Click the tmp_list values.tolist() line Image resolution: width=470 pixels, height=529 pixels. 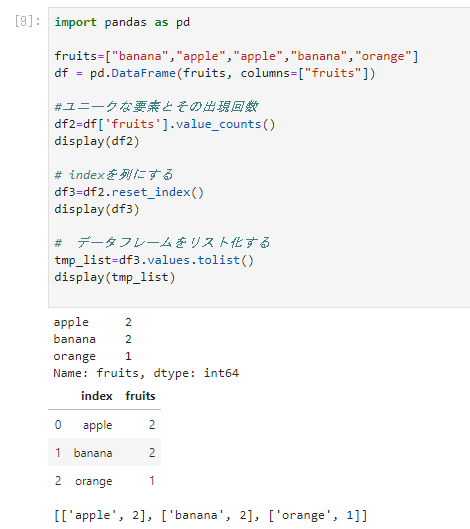pos(154,260)
